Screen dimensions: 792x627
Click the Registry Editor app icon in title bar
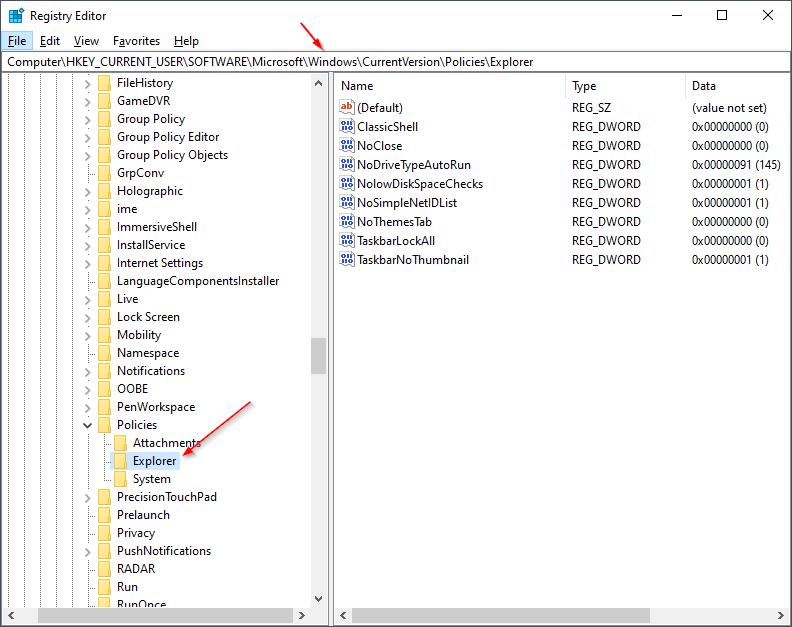[16, 16]
